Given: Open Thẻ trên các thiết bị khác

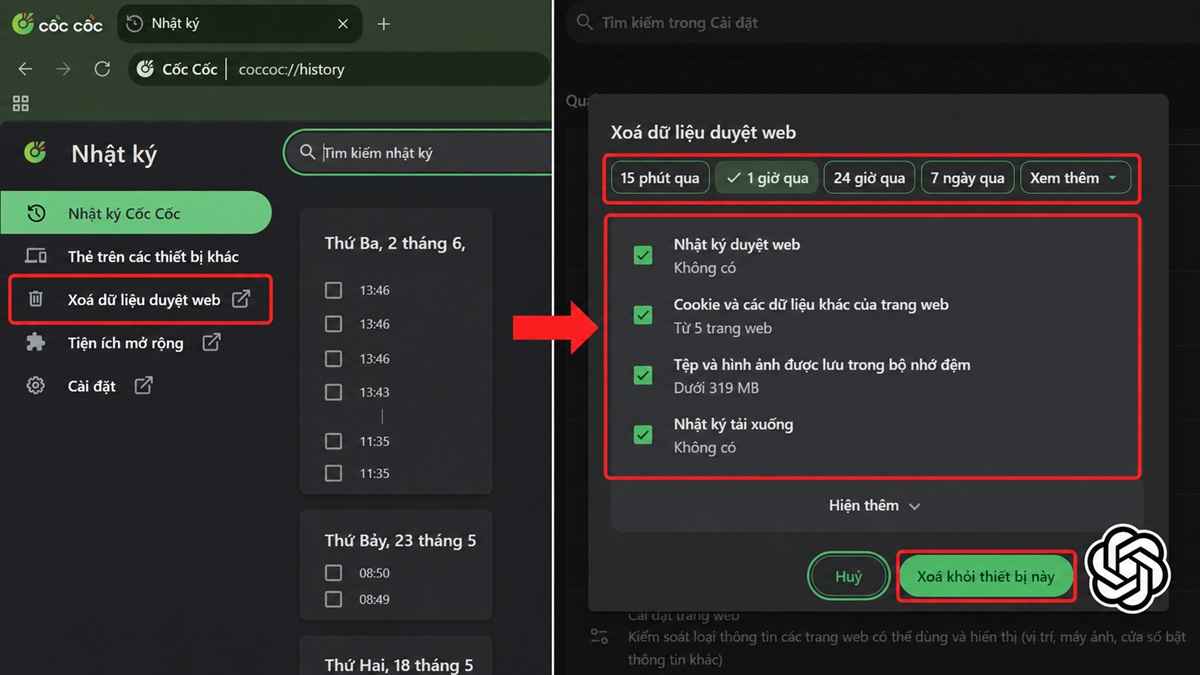Looking at the screenshot, I should (135, 256).
